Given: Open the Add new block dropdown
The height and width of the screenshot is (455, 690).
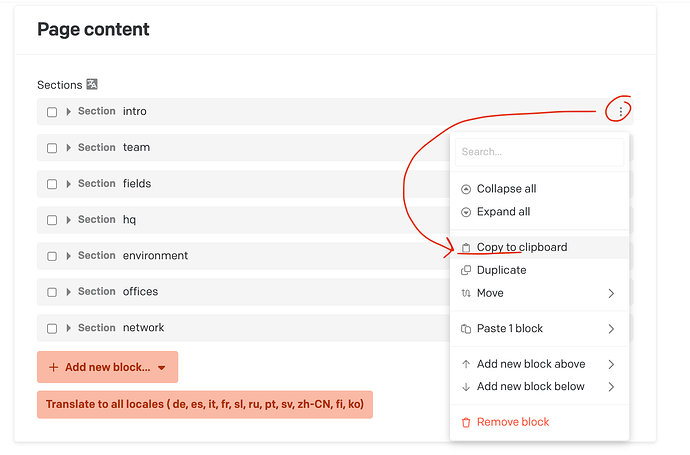Looking at the screenshot, I should tap(107, 367).
